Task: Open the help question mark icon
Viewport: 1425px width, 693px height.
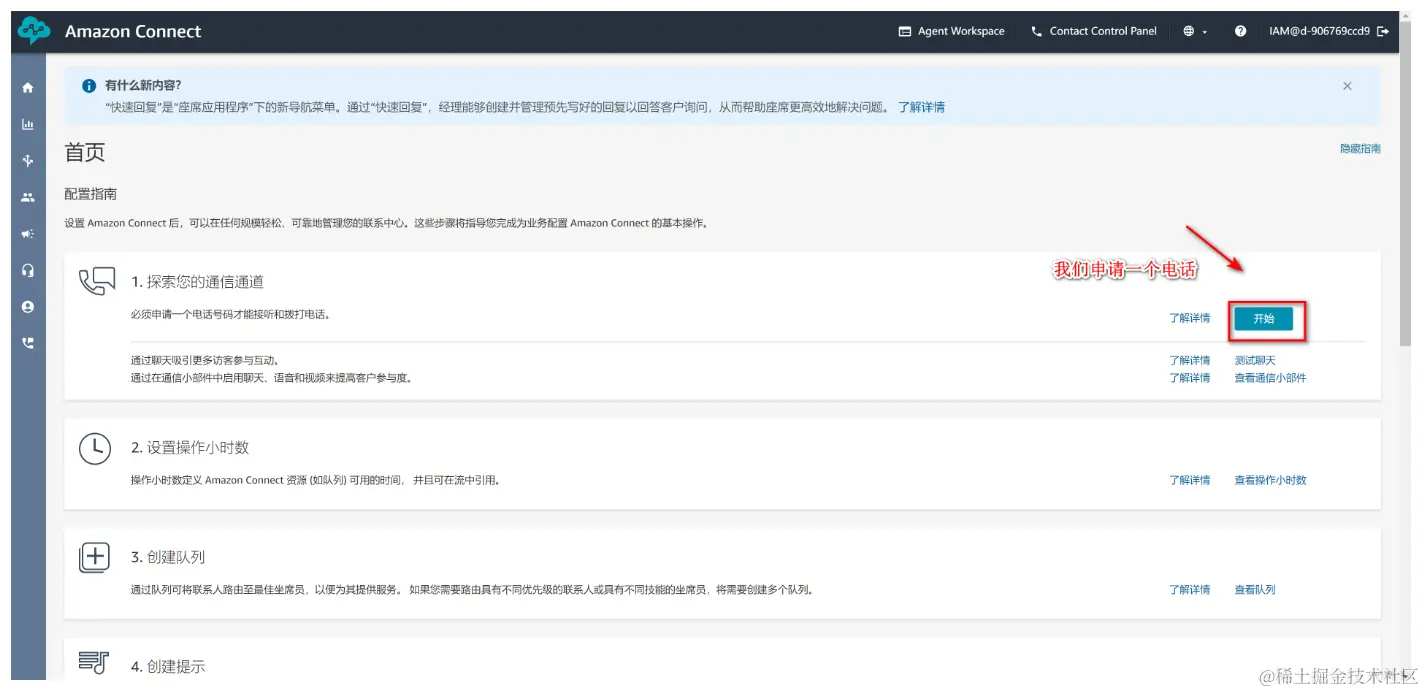Action: coord(1240,32)
